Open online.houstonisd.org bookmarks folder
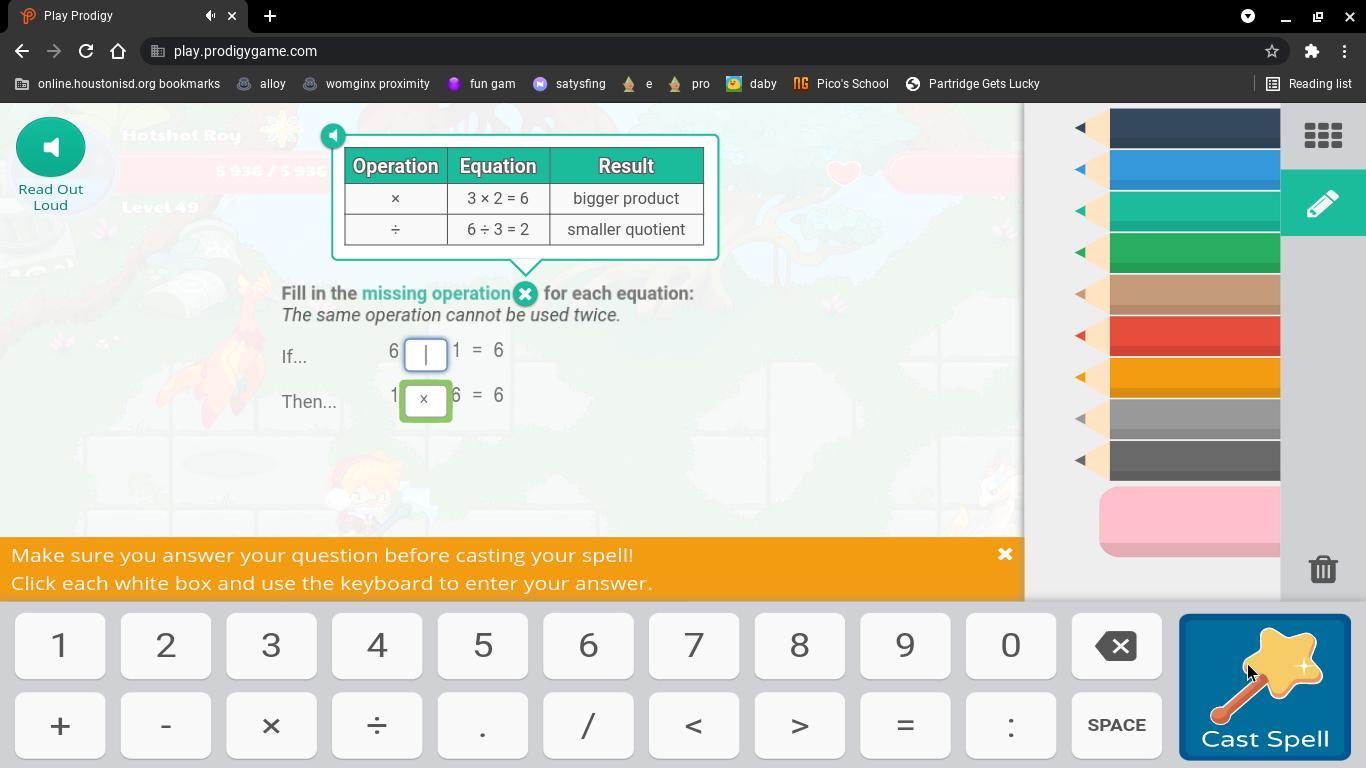The height and width of the screenshot is (768, 1366). pyautogui.click(x=117, y=84)
